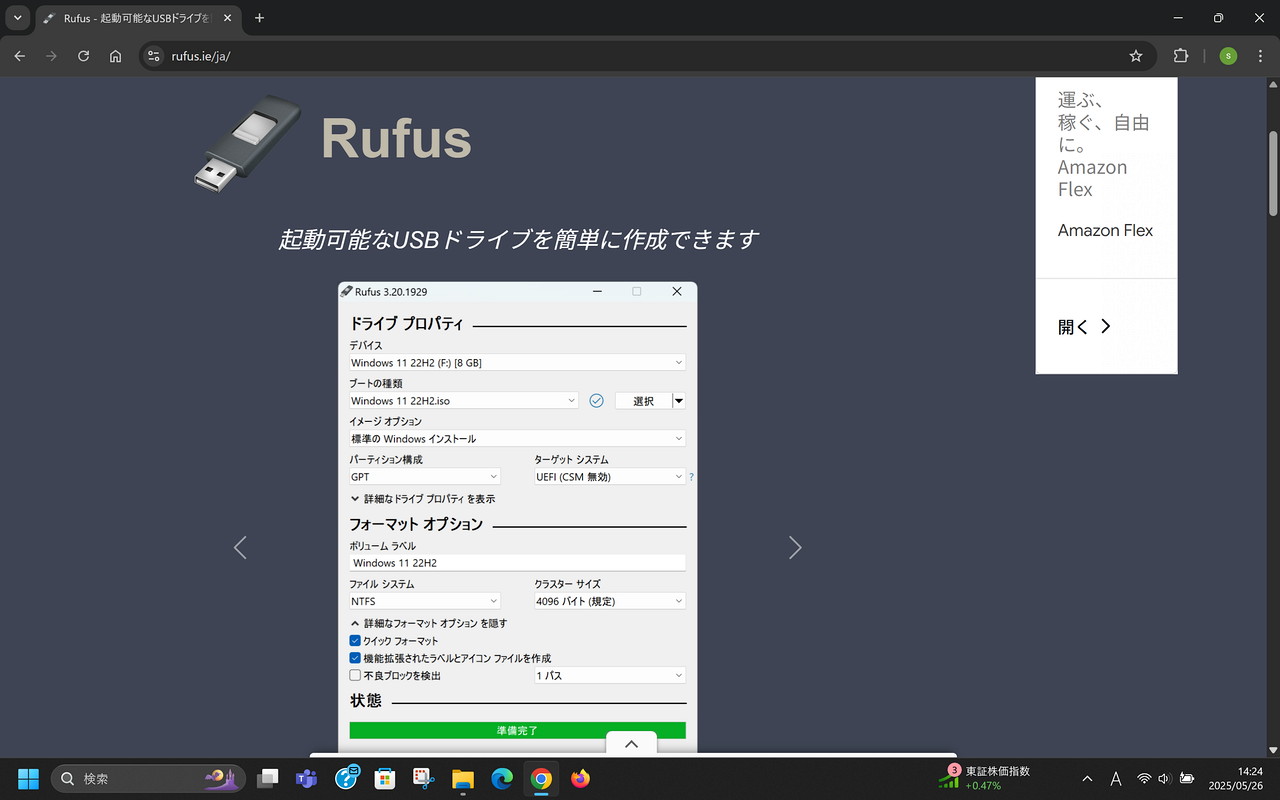Toggle the クイック フォーマット checkbox
Viewport: 1280px width, 800px height.
coord(355,640)
